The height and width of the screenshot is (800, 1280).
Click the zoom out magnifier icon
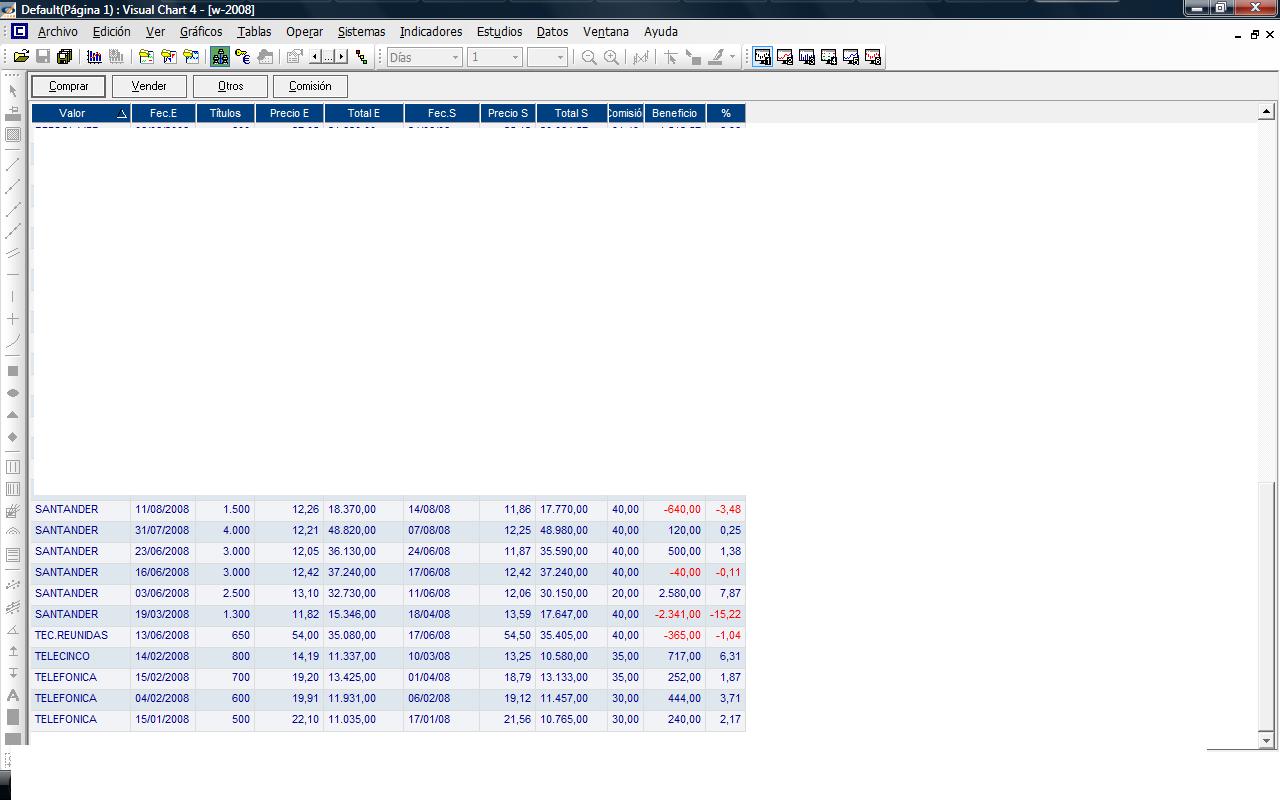pos(589,57)
